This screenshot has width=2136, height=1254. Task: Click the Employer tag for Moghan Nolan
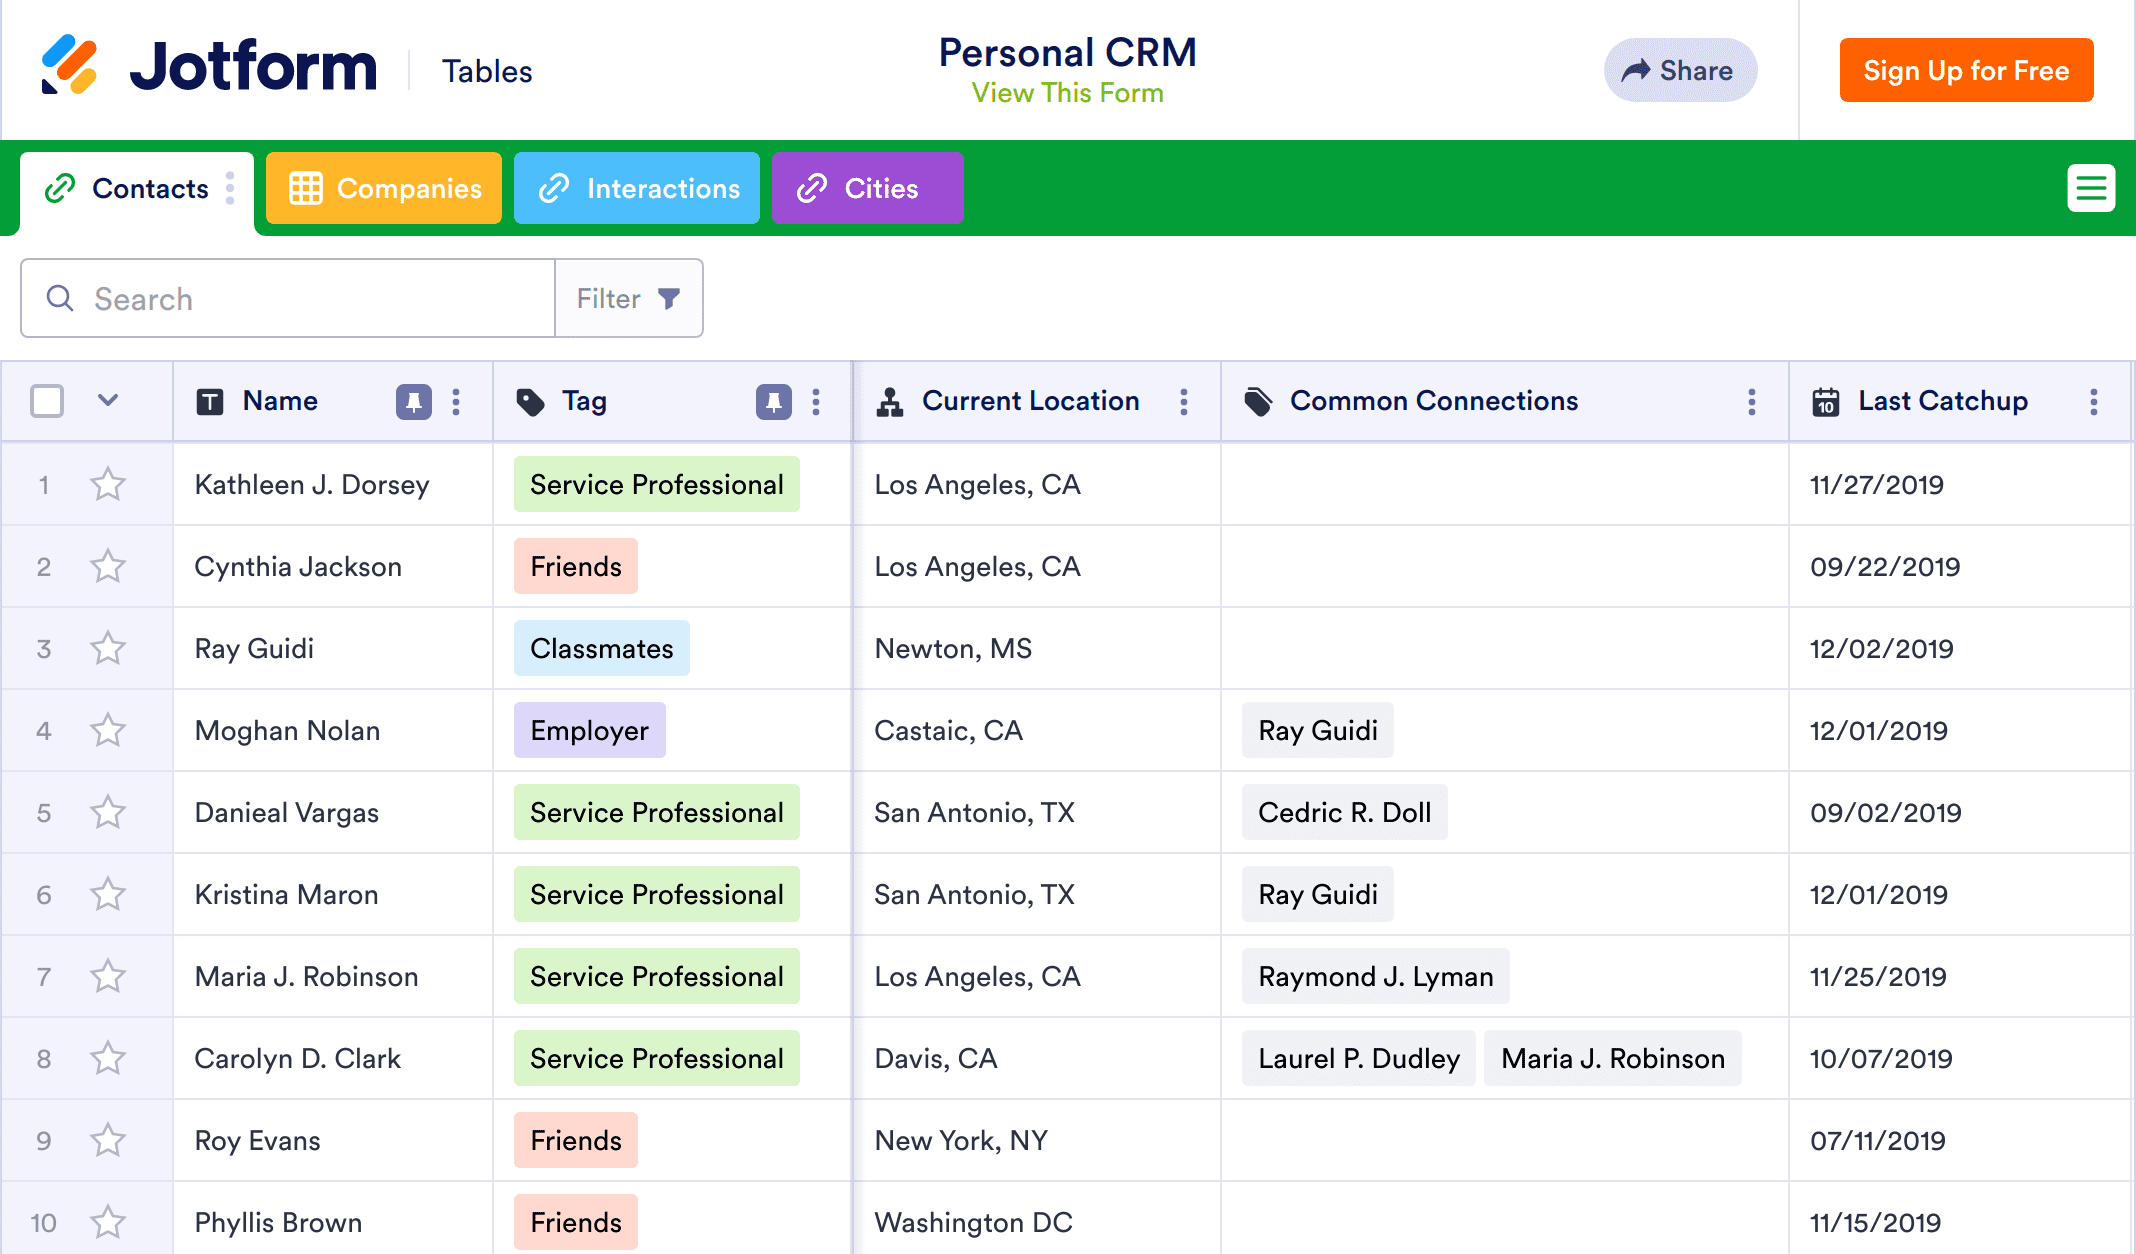coord(589,731)
